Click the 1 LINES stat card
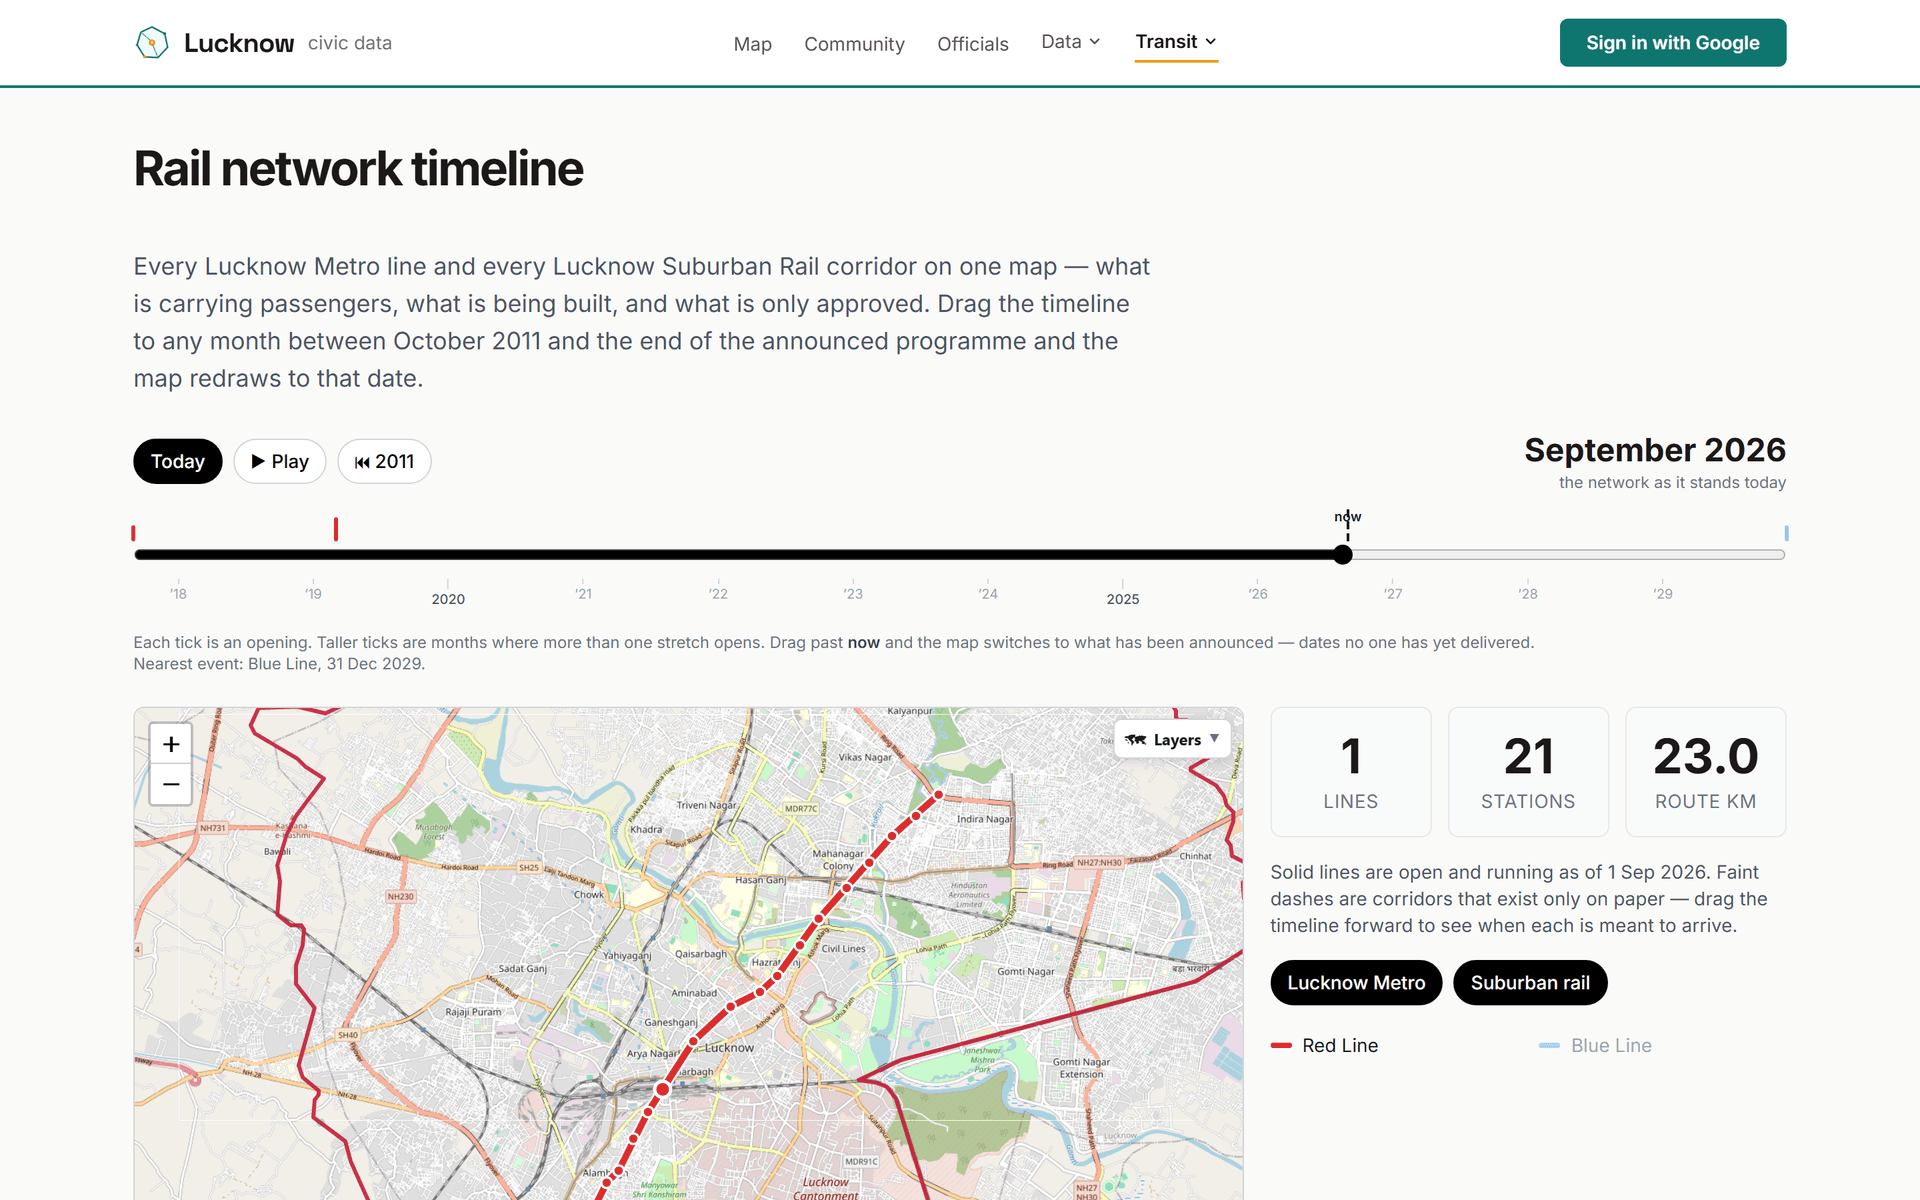 [x=1351, y=772]
